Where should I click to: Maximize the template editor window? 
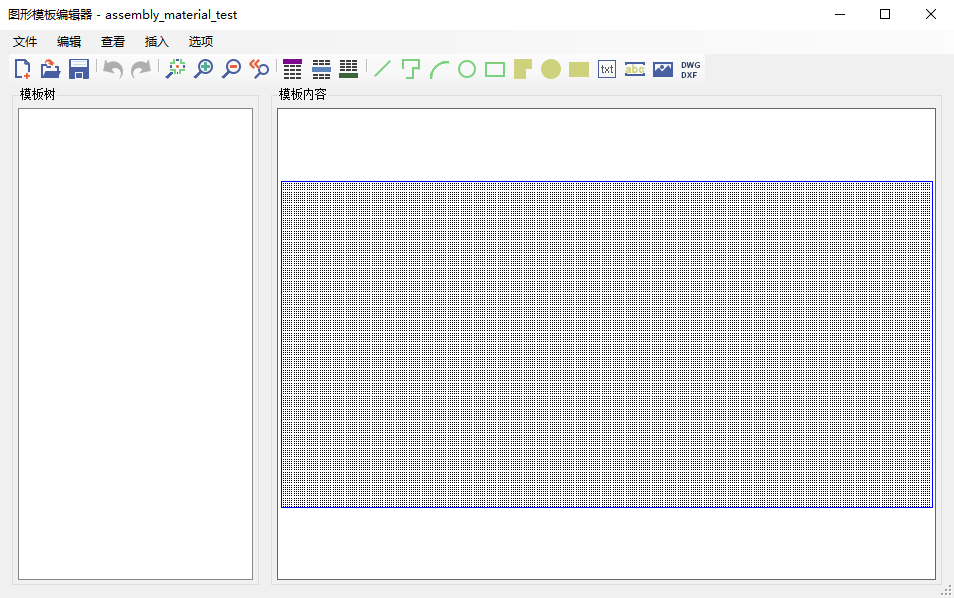click(x=885, y=14)
